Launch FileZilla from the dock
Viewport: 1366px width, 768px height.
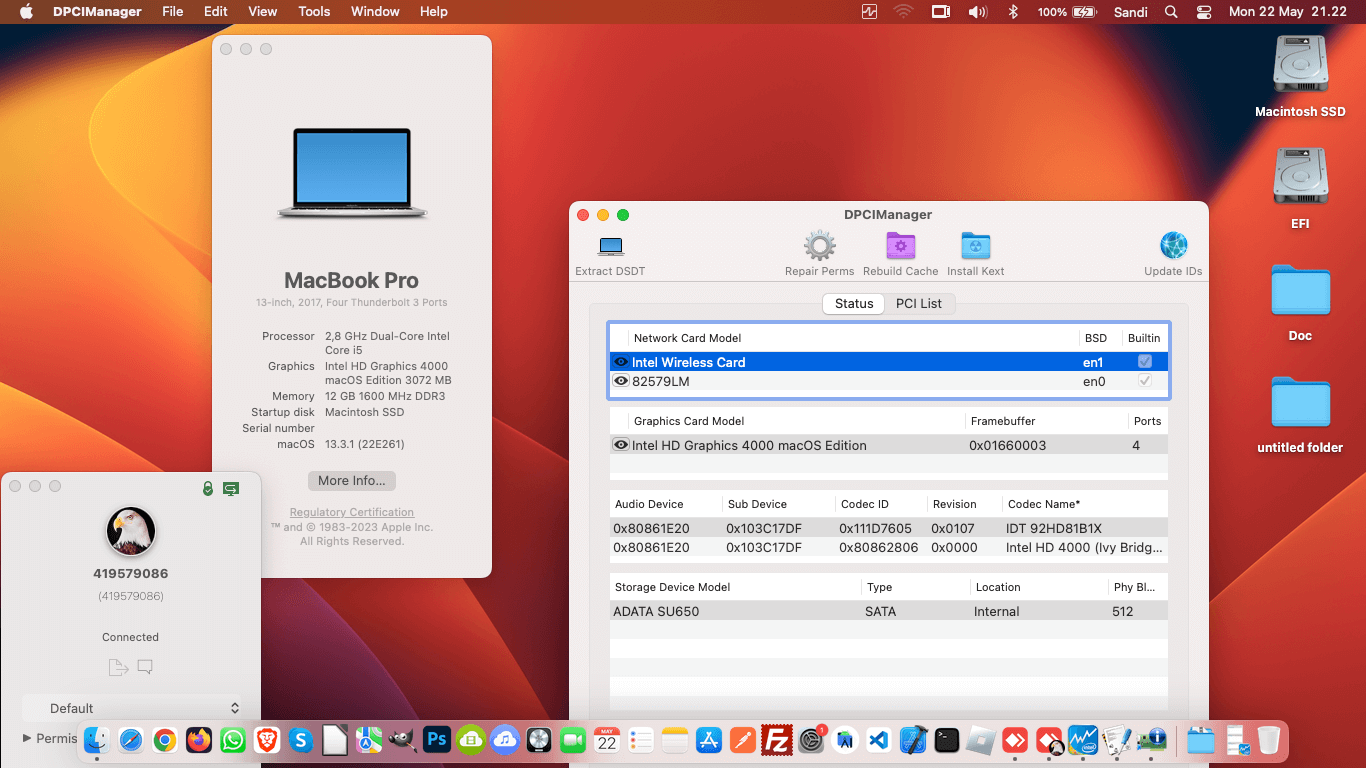[777, 740]
